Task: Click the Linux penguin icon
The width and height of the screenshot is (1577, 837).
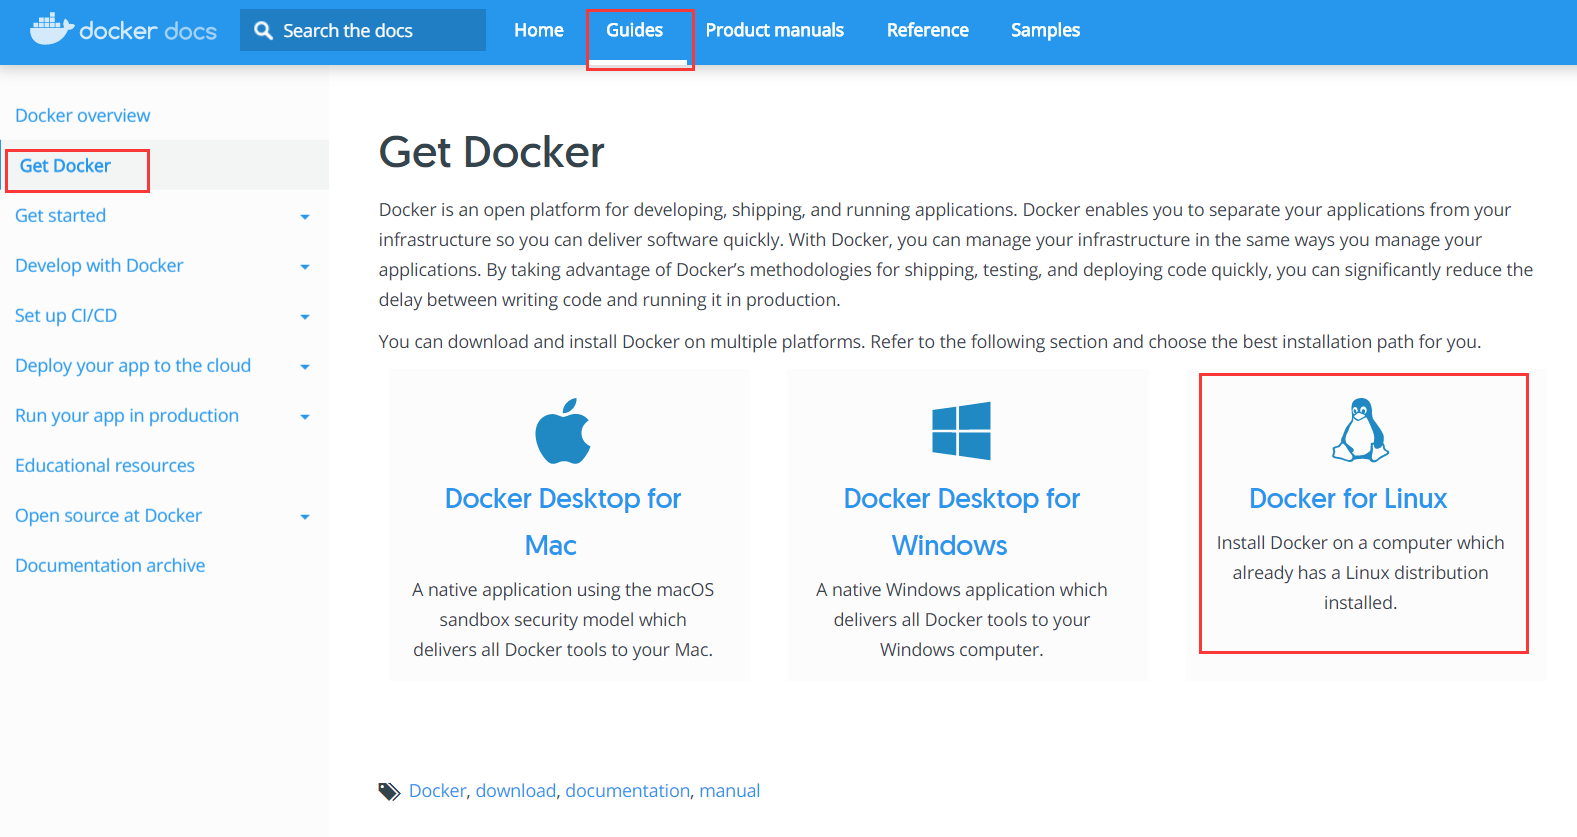Action: point(1360,430)
